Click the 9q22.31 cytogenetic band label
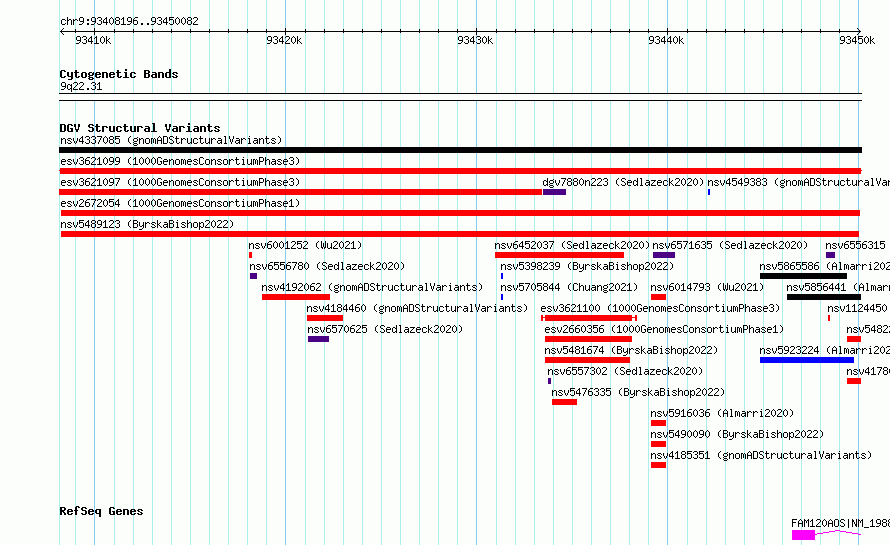 tap(81, 86)
